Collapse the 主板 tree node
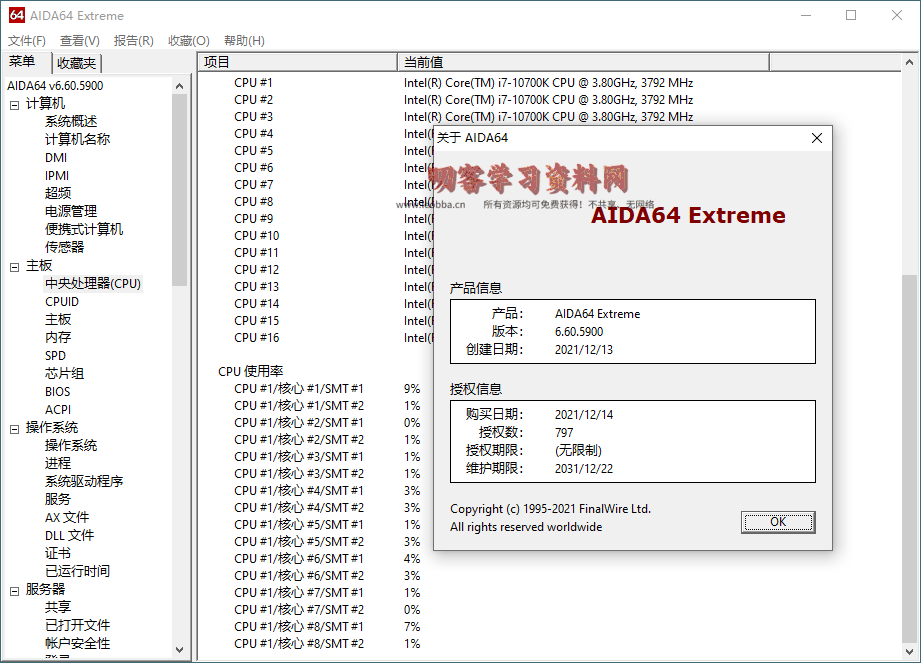Viewport: 921px width, 663px height. pyautogui.click(x=15, y=266)
